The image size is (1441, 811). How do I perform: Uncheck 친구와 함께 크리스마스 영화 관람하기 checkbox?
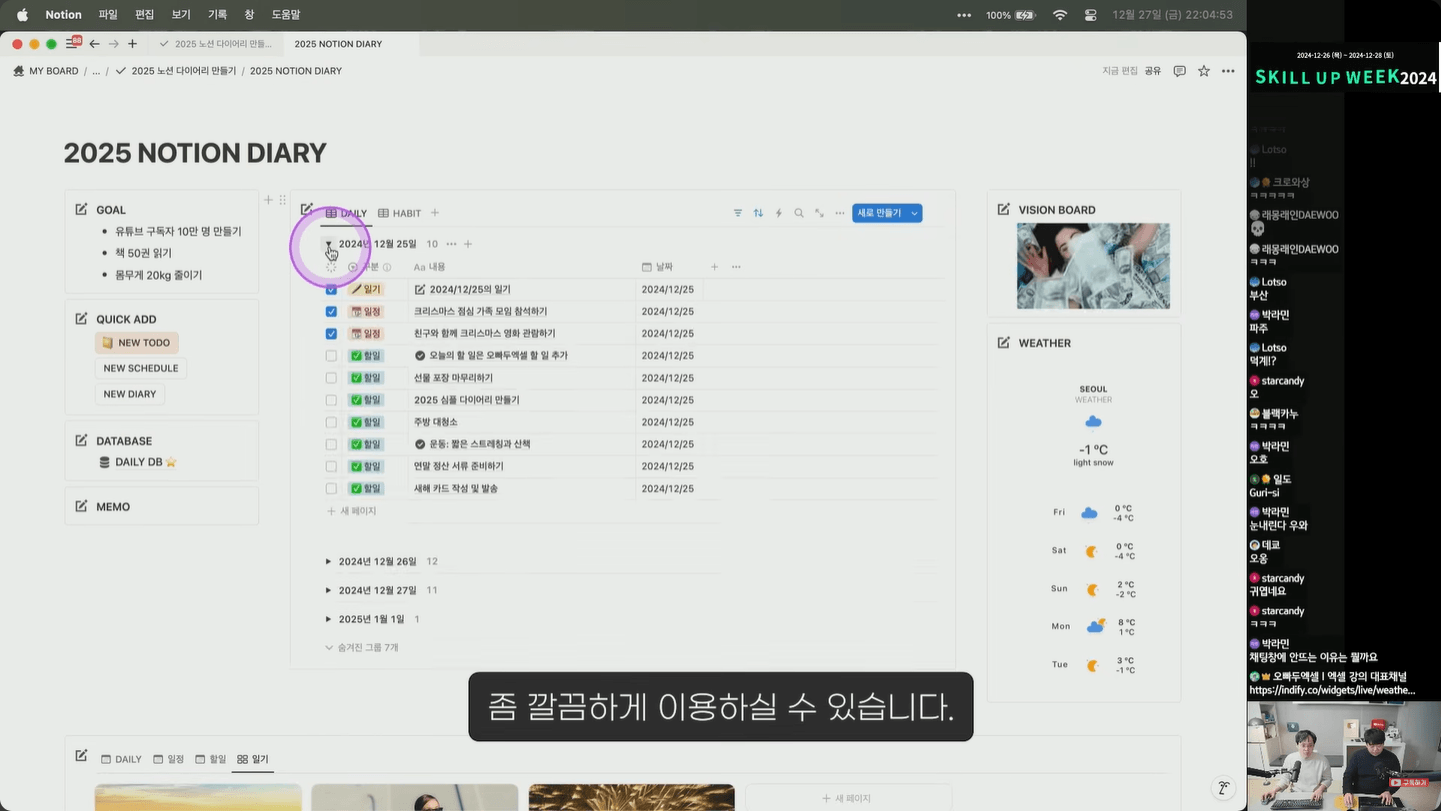[331, 333]
